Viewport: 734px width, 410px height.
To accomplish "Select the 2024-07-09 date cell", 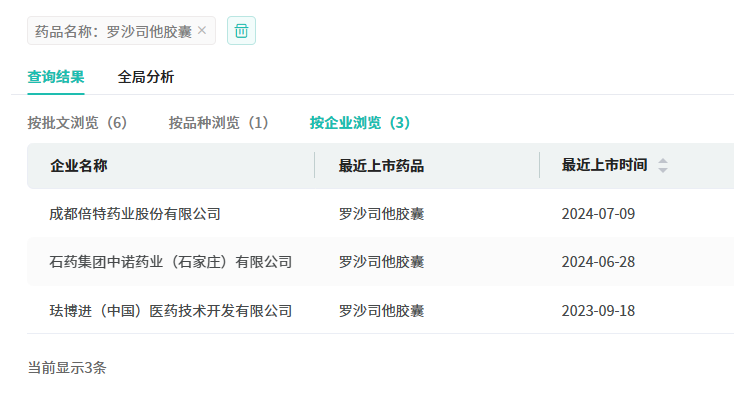I will [x=598, y=214].
